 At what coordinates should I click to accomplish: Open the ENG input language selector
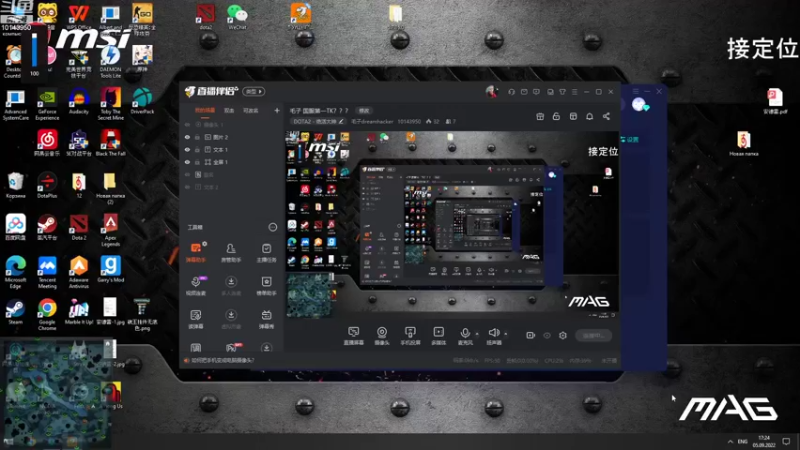point(743,441)
